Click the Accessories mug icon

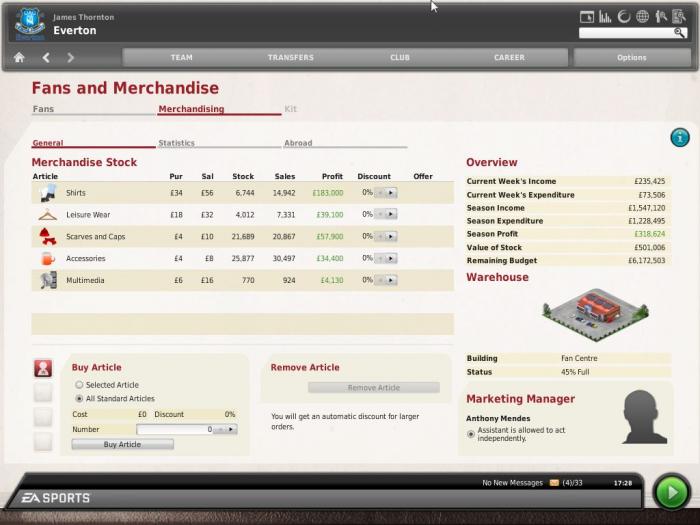tap(48, 258)
